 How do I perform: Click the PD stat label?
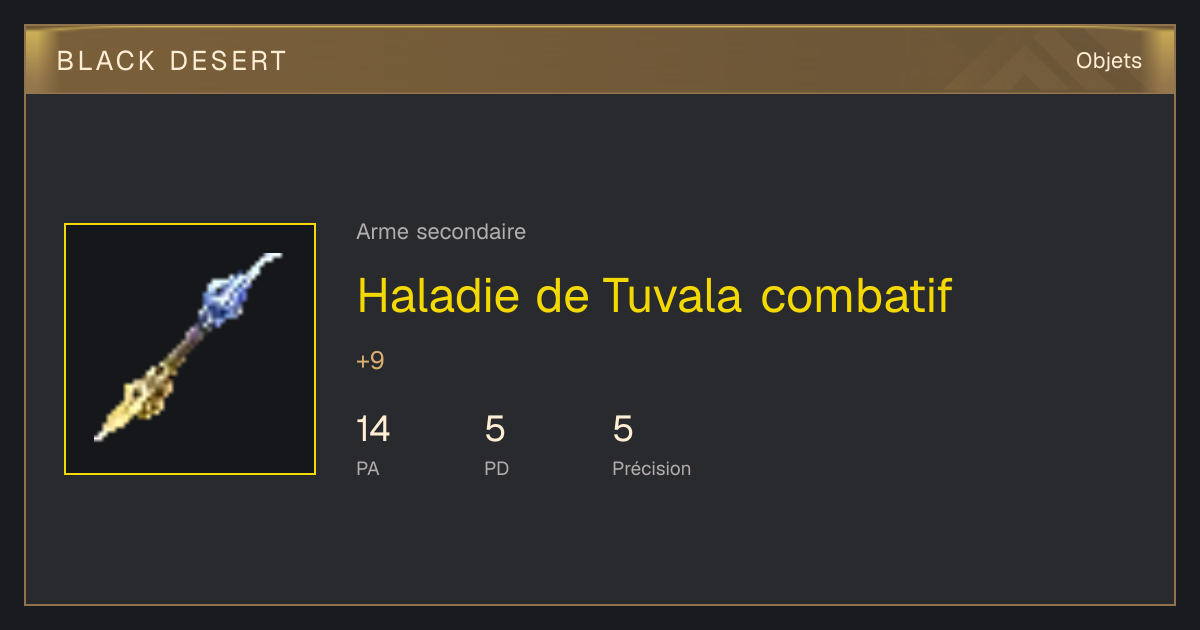(496, 468)
